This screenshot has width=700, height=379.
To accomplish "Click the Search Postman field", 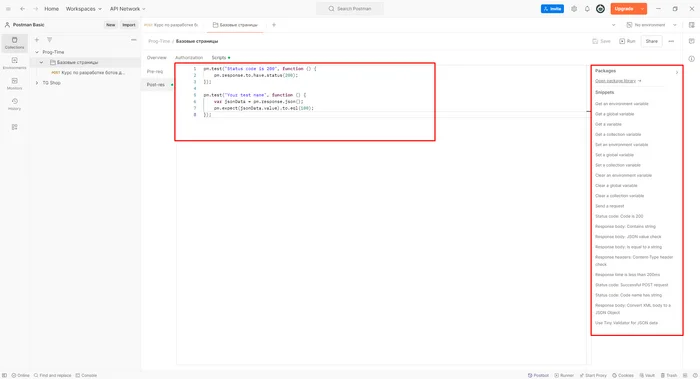I will pyautogui.click(x=350, y=9).
